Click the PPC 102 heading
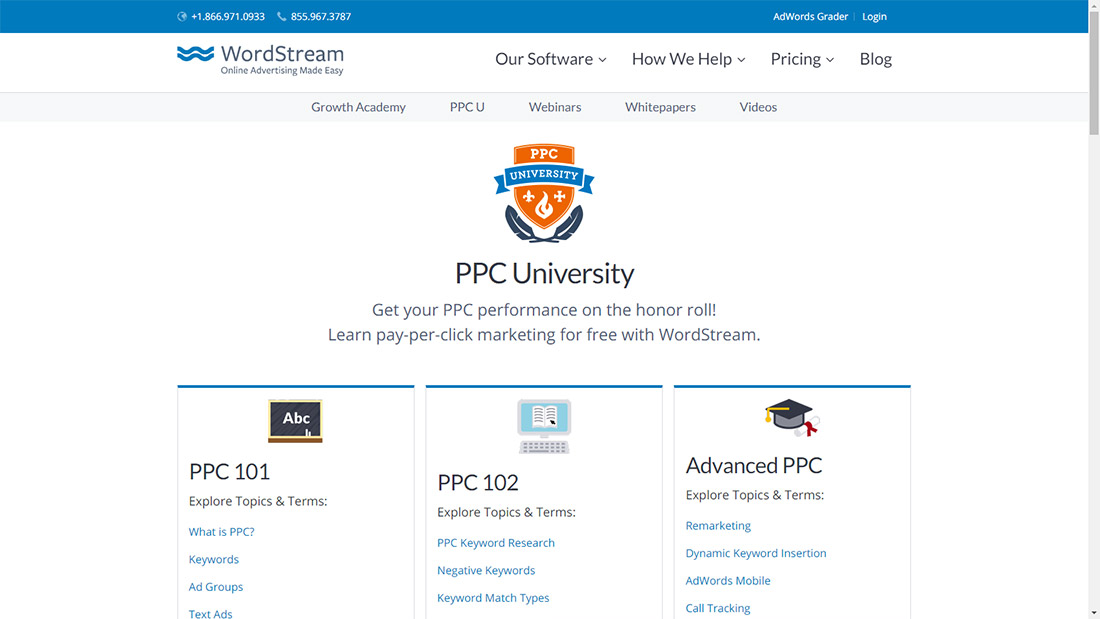 478,483
